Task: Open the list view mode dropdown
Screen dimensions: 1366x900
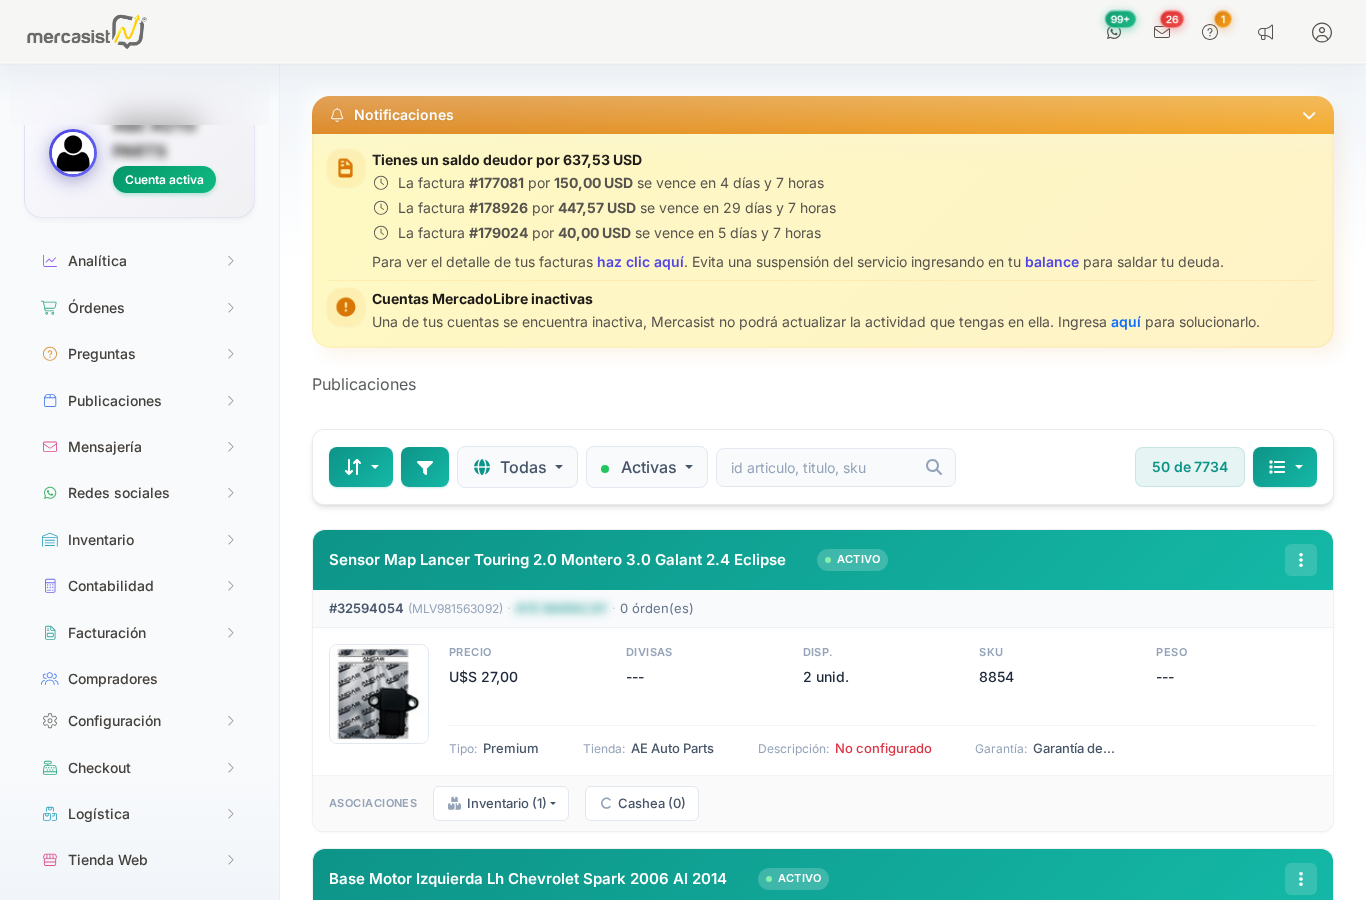Action: (1285, 467)
